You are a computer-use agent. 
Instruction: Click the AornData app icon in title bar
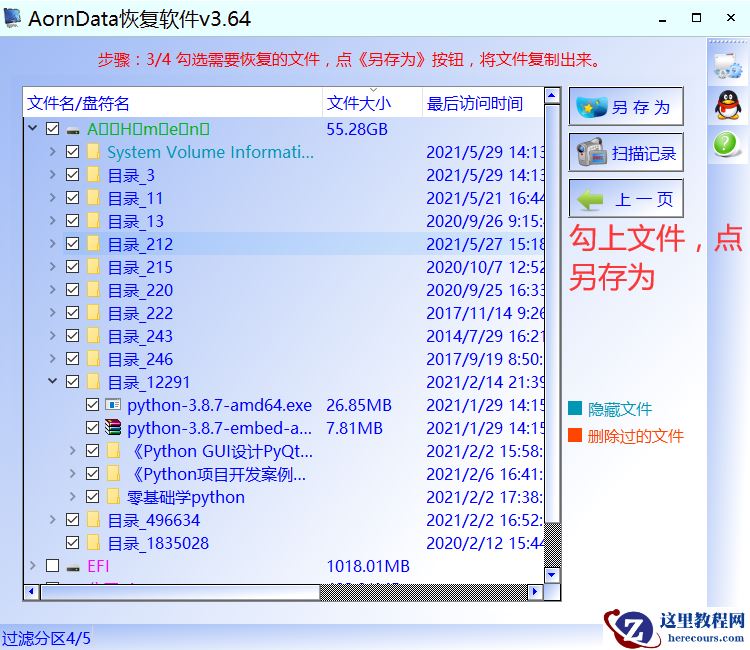(12, 18)
